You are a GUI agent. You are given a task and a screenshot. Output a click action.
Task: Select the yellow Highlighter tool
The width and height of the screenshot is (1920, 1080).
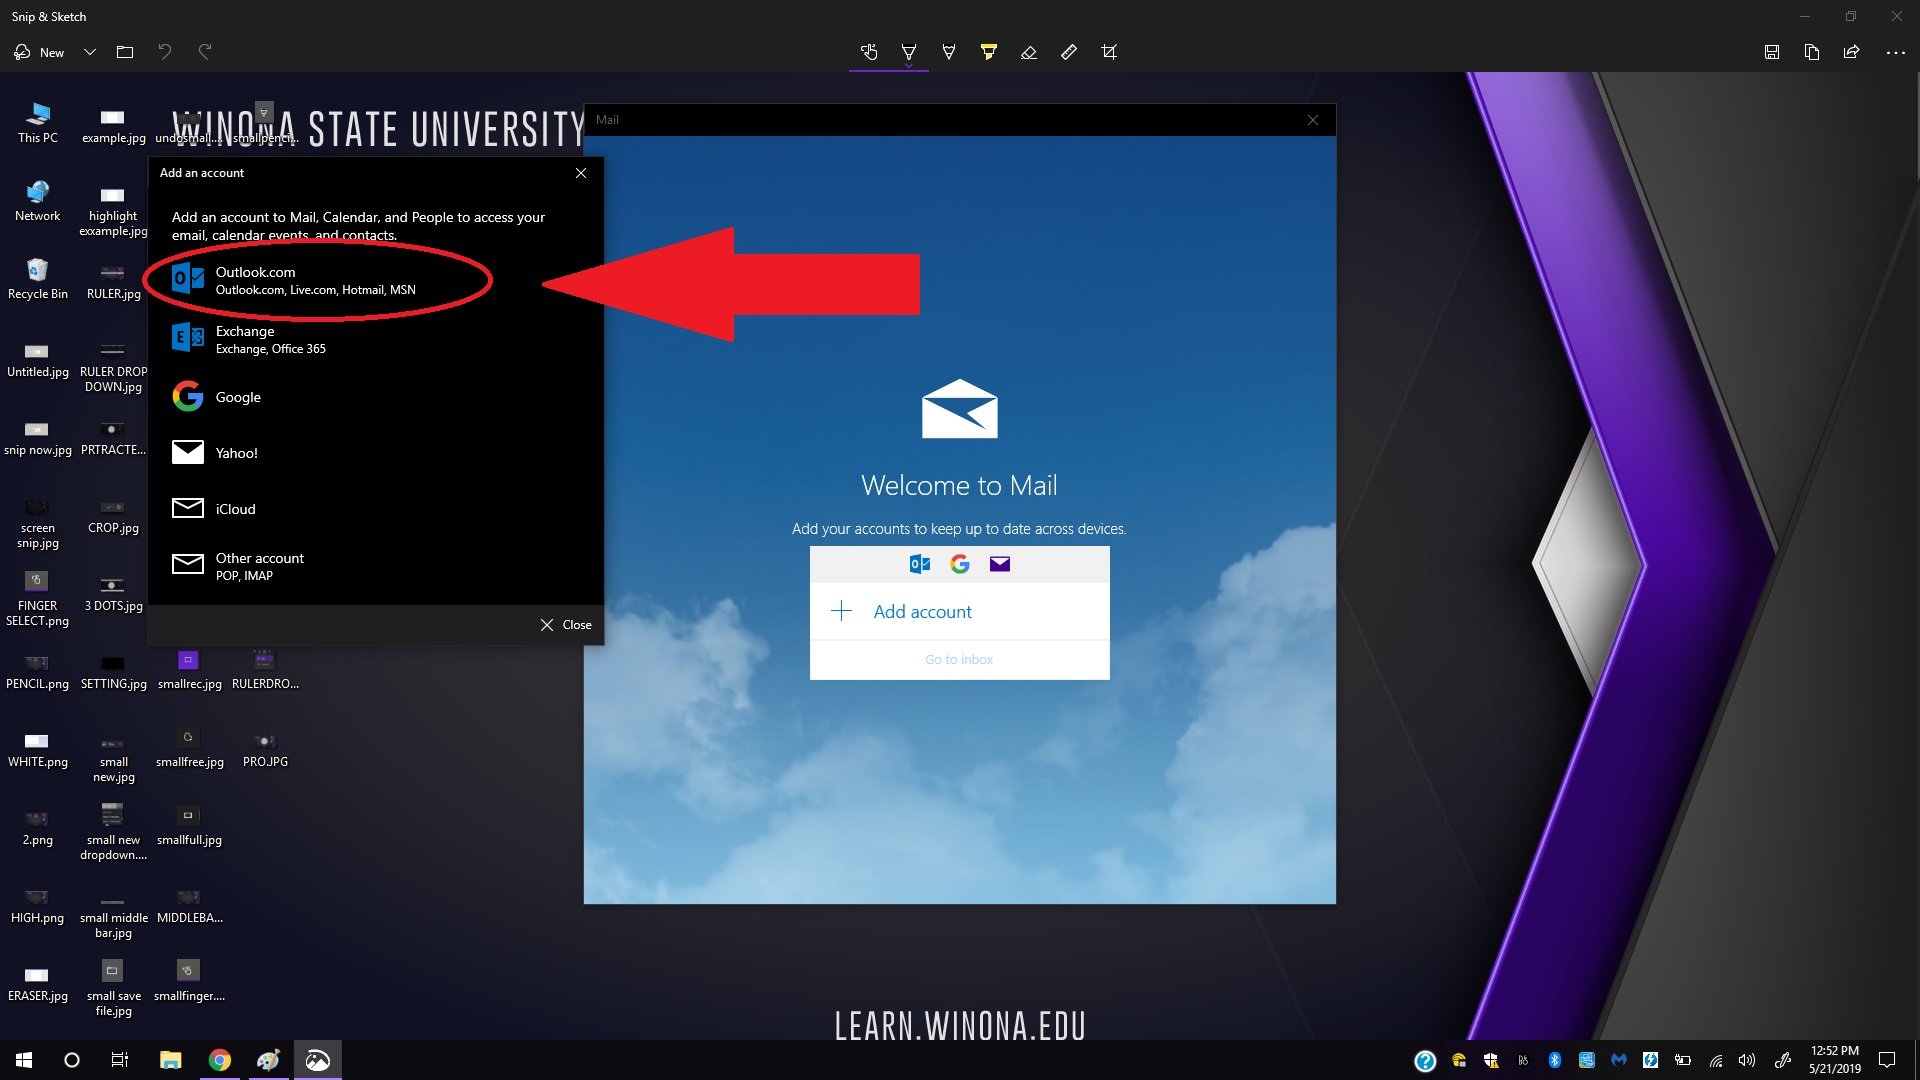989,52
